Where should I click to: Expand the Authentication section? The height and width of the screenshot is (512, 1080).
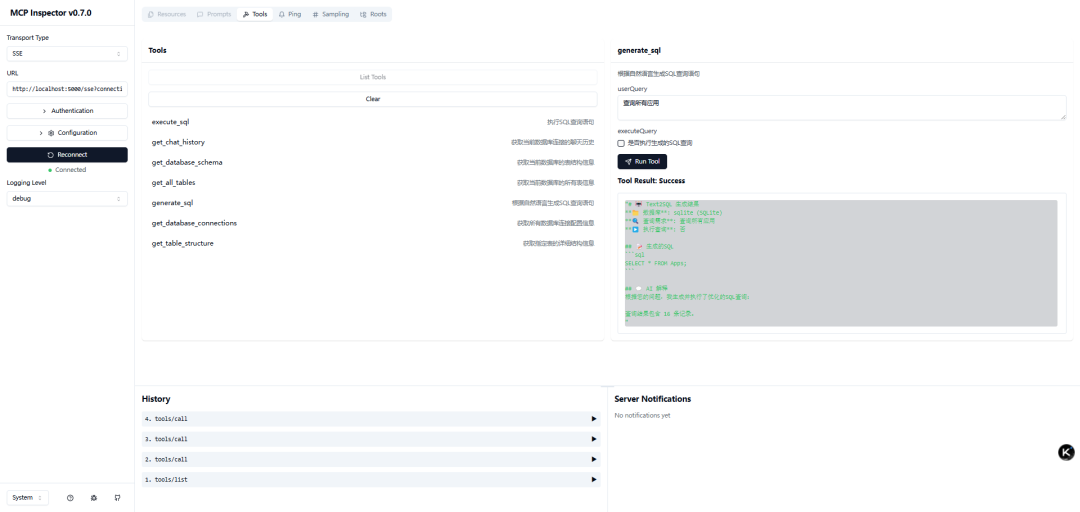pyautogui.click(x=67, y=111)
